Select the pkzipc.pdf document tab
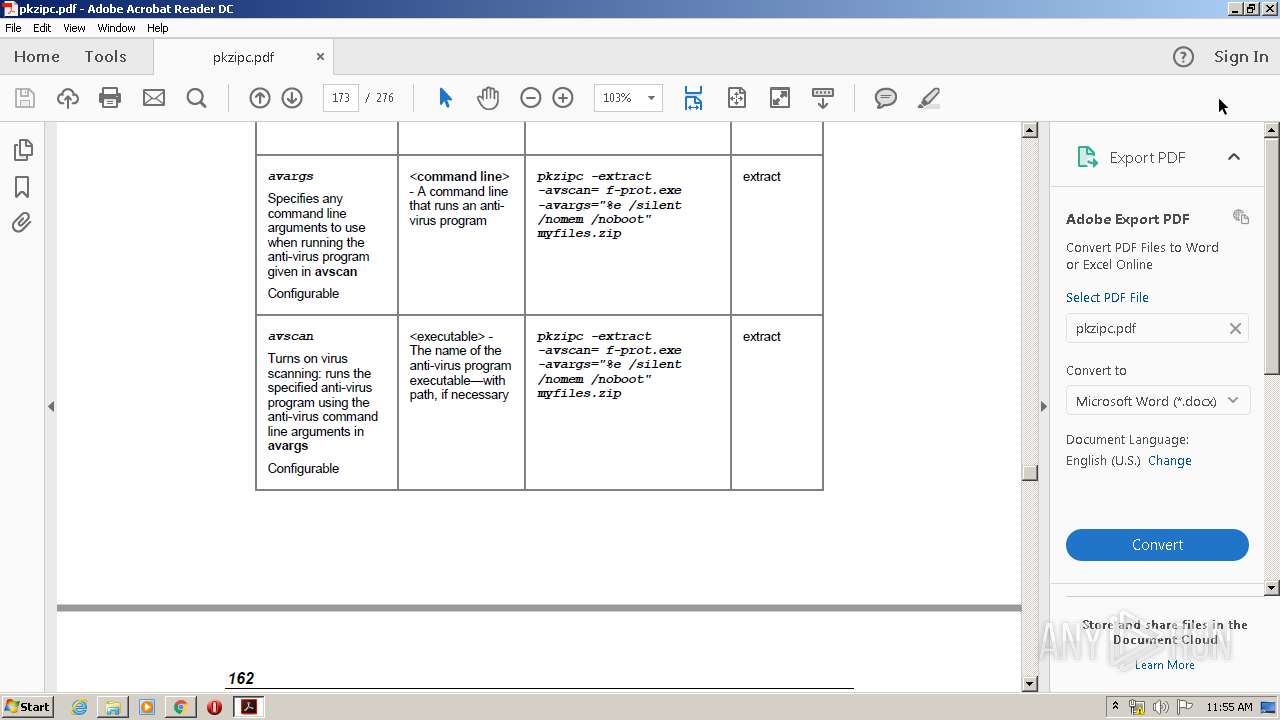This screenshot has width=1280, height=720. [243, 57]
